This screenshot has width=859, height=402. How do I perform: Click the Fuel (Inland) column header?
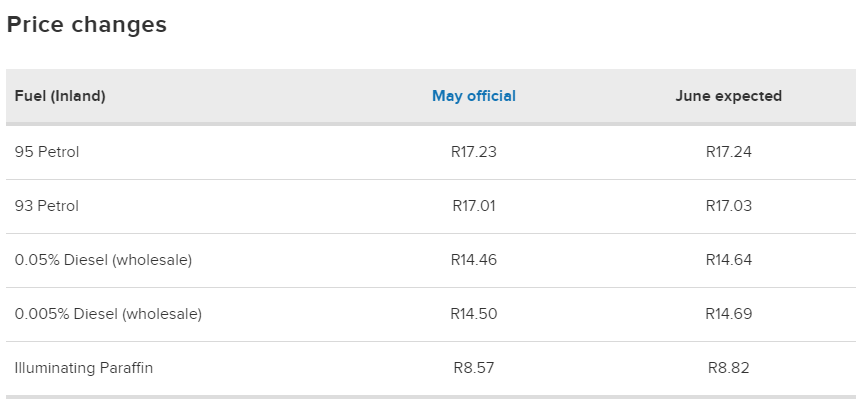coord(60,97)
